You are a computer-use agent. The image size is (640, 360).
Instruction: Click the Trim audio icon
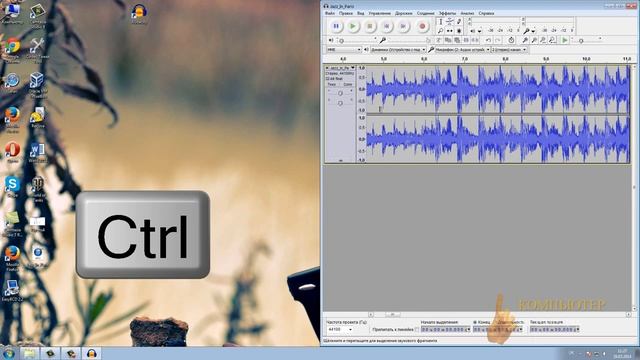(466, 40)
